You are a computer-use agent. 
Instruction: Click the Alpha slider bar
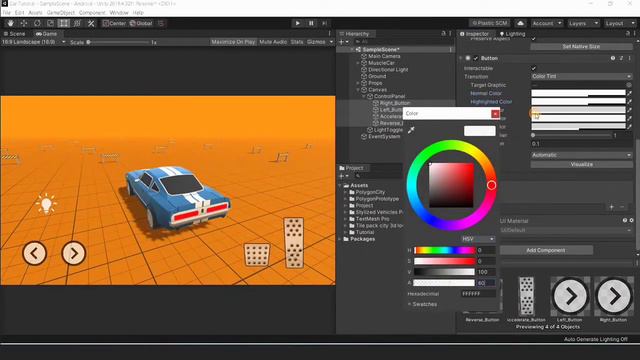[x=444, y=282]
